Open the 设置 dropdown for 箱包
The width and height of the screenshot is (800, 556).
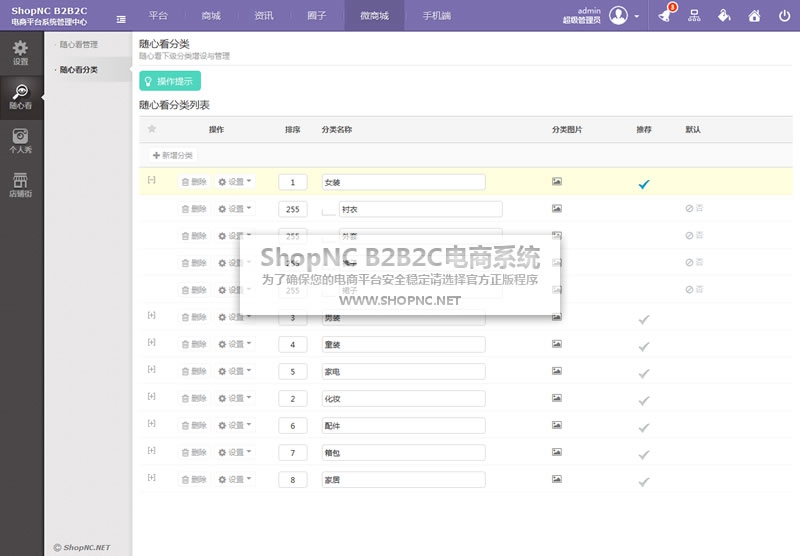pyautogui.click(x=235, y=452)
